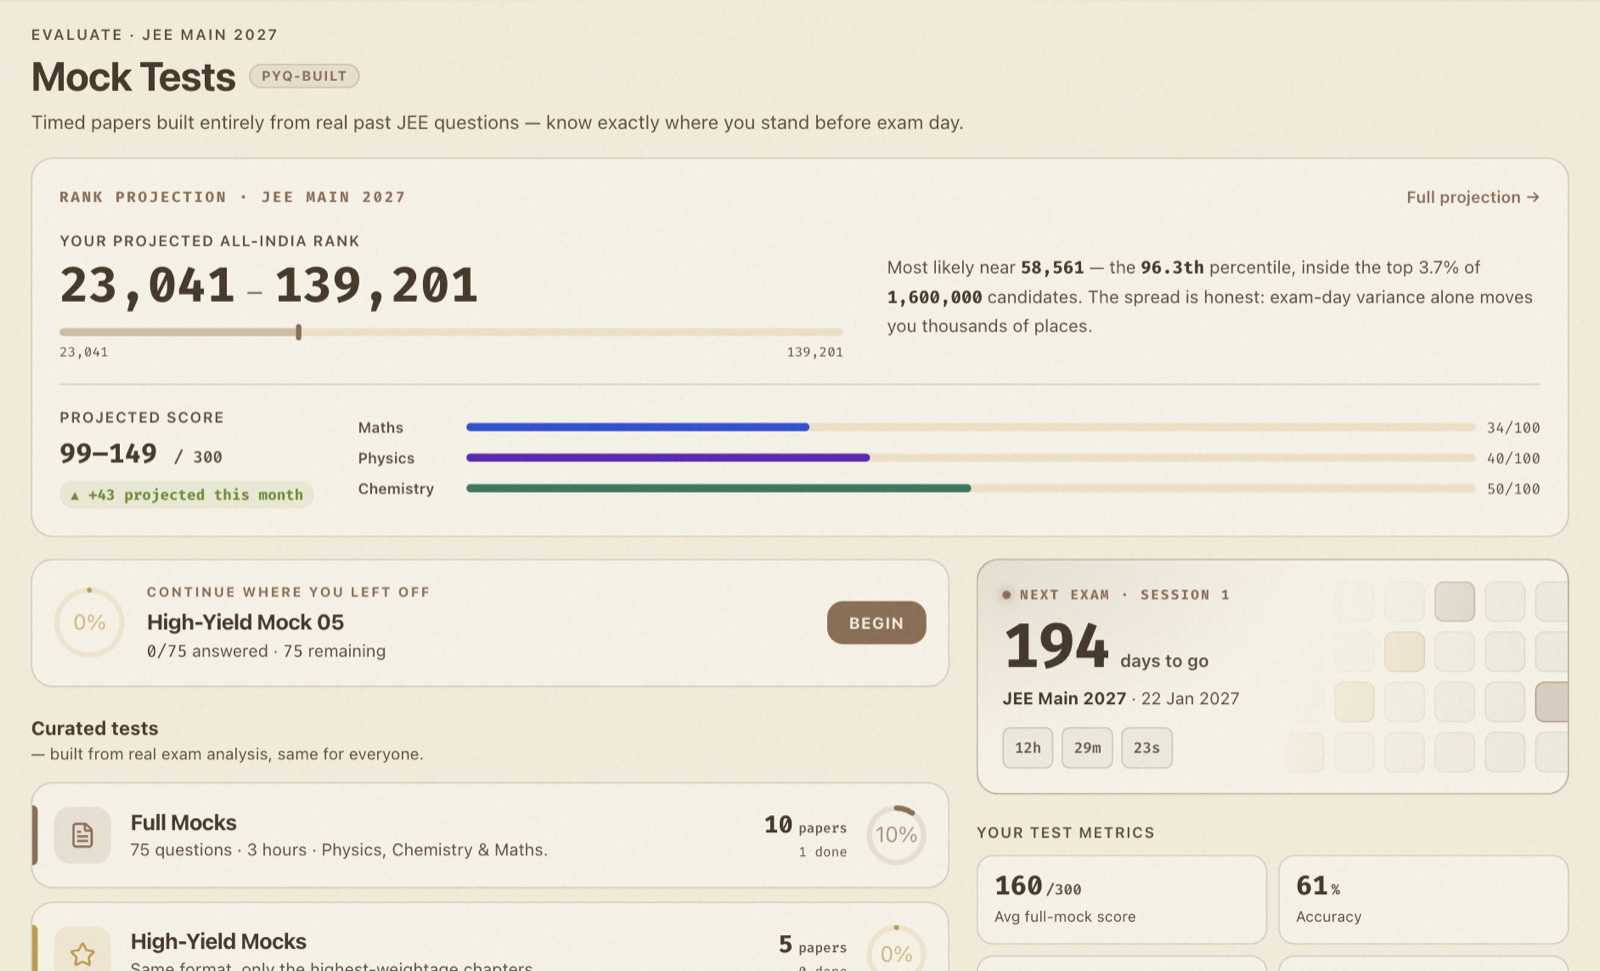This screenshot has height=971, width=1600.
Task: Click the EVALUATE · JEE MAIN 2027 breadcrumb
Action: pos(155,35)
